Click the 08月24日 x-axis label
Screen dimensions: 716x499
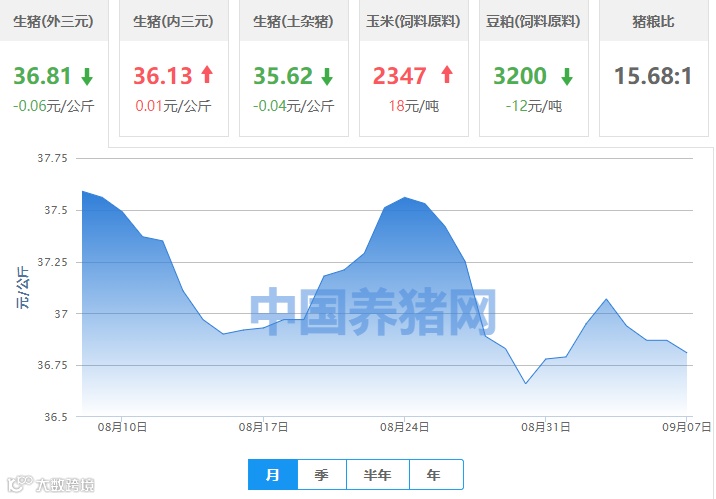coord(405,427)
